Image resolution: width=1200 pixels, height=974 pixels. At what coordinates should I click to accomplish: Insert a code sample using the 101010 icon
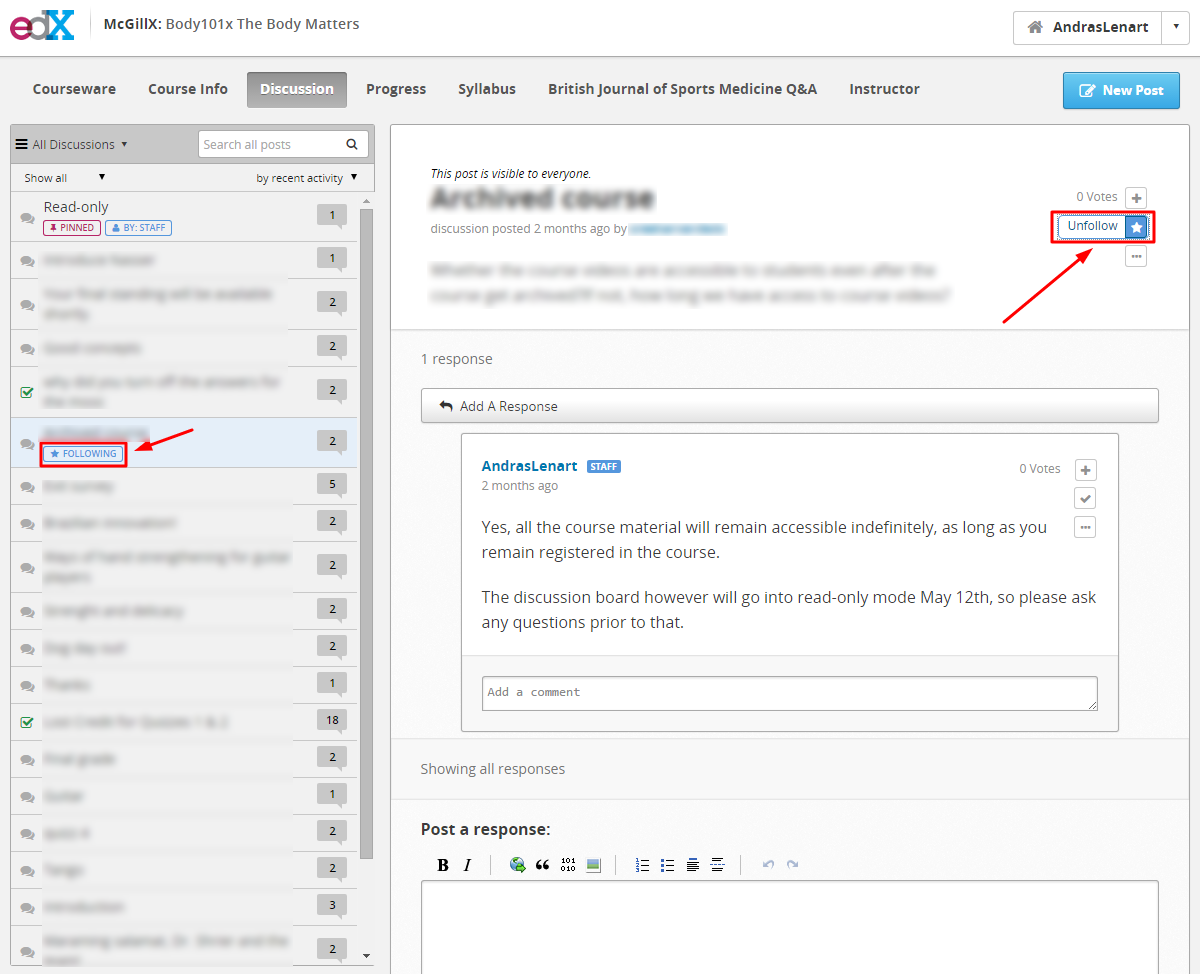point(568,865)
